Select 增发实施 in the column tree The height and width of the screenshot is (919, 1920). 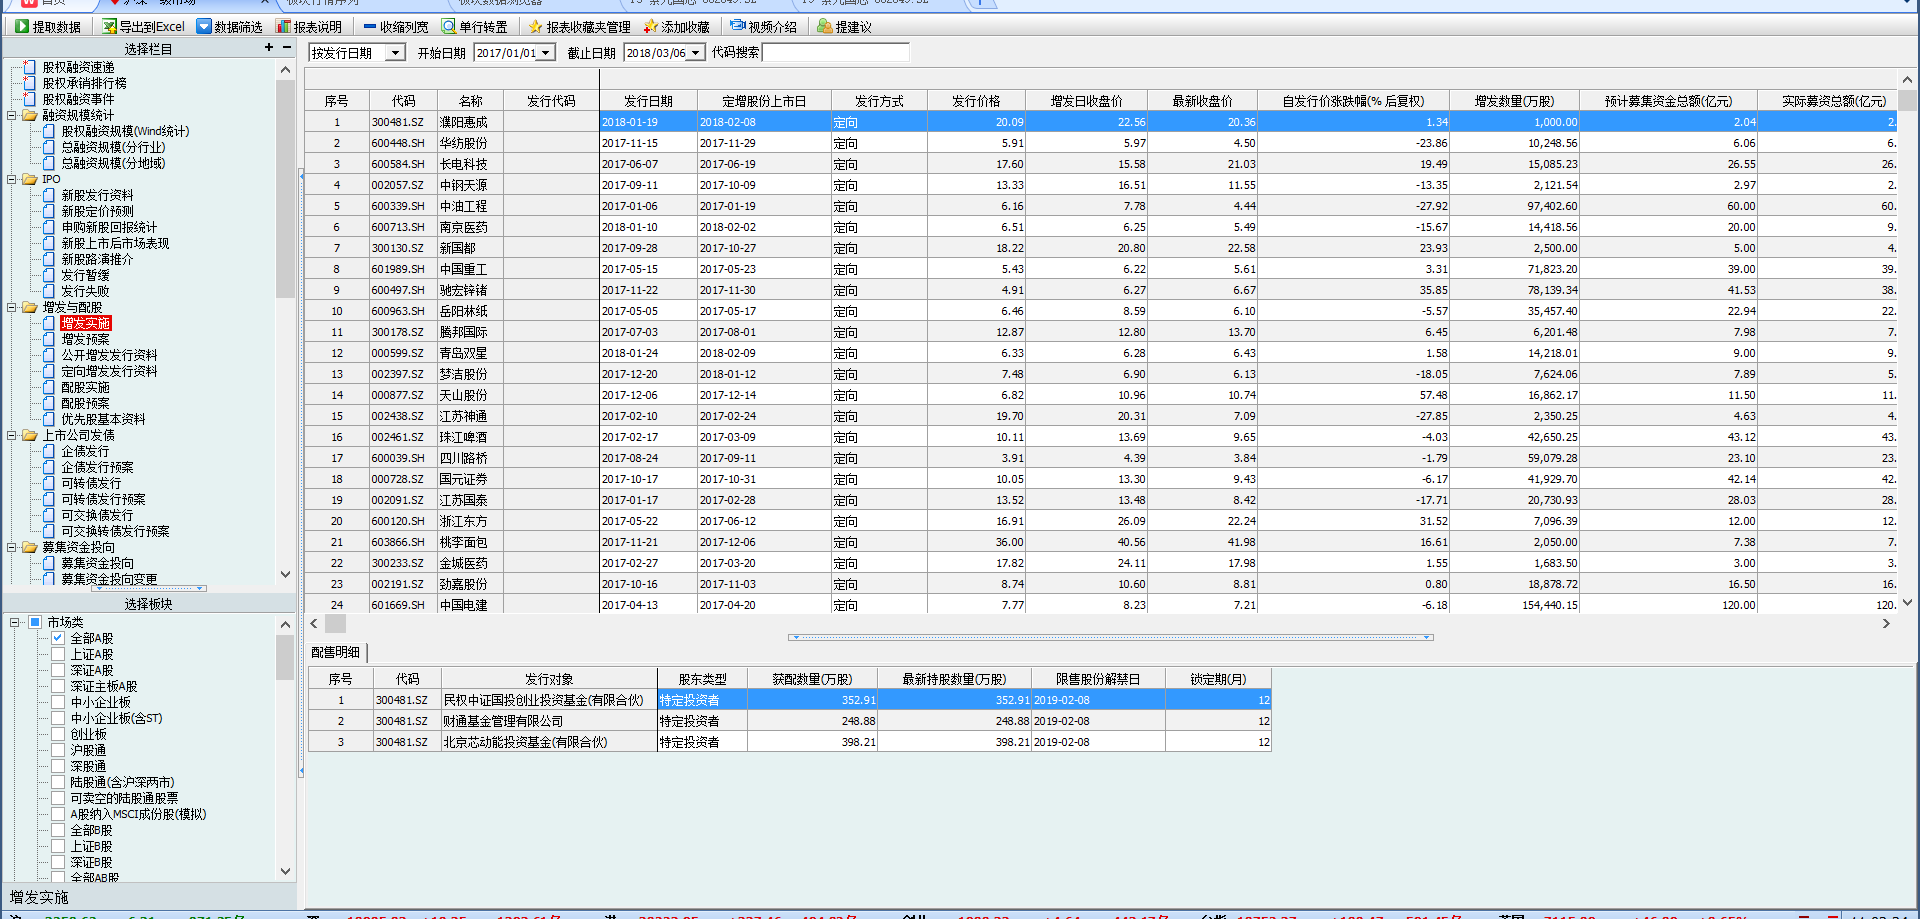point(86,323)
